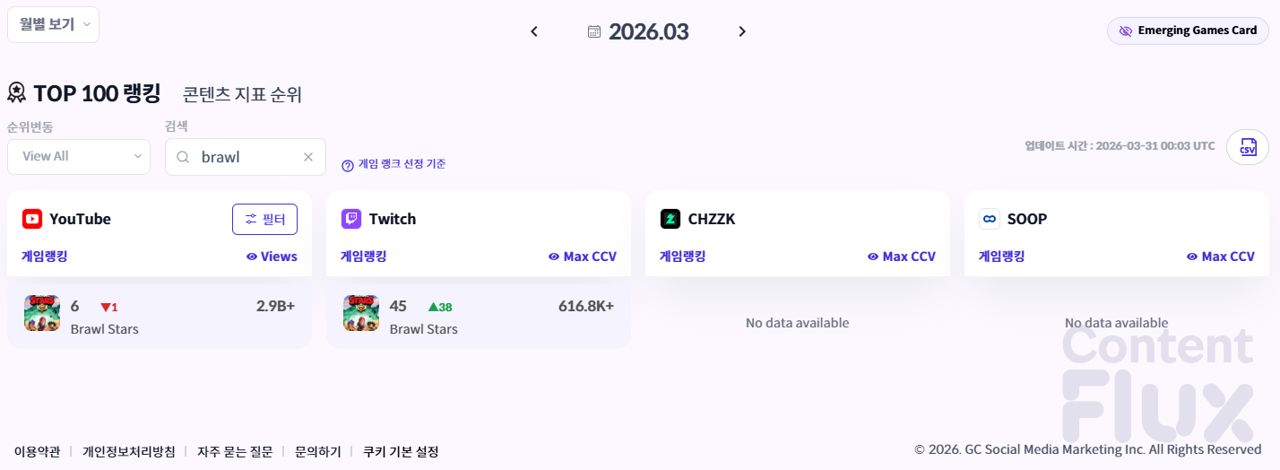This screenshot has width=1280, height=470.
Task: Open the 게임 랭크 선정 기준 help link
Action: [x=394, y=165]
